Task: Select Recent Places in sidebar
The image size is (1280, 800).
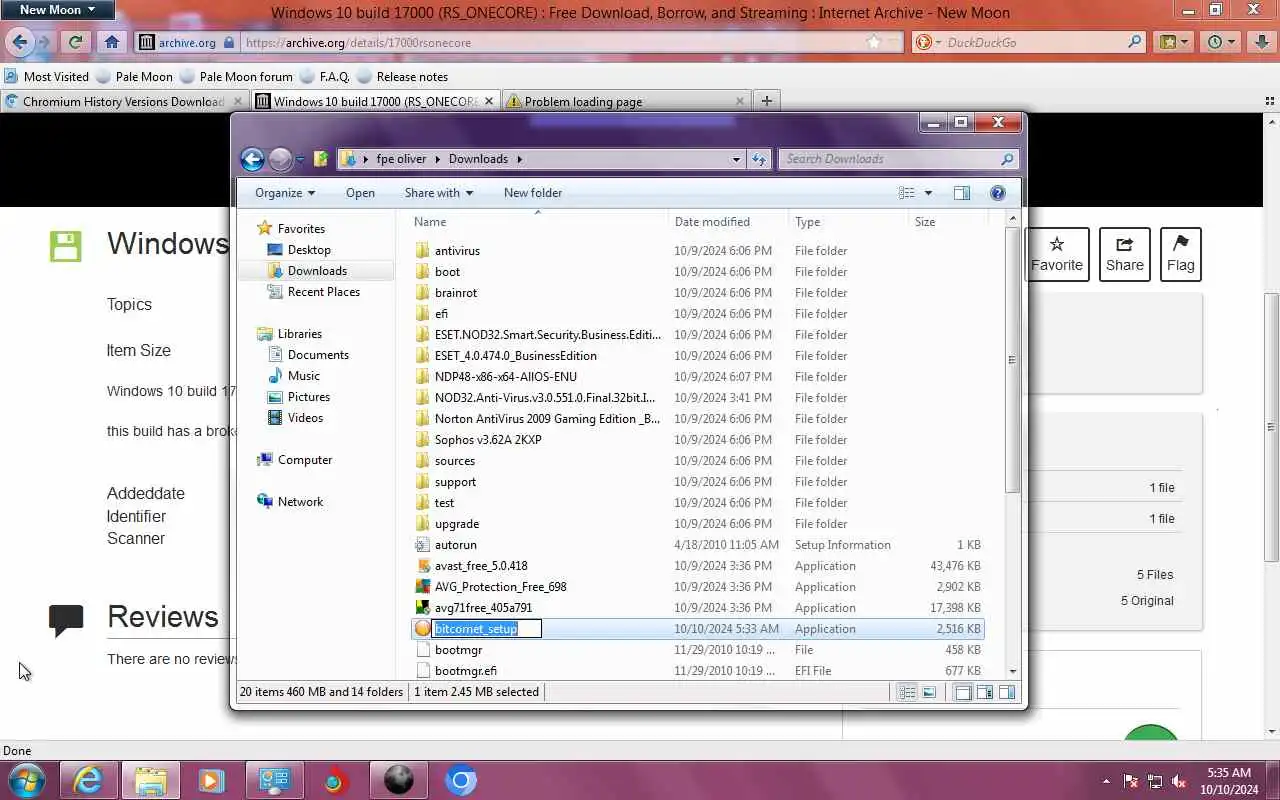Action: [x=324, y=292]
